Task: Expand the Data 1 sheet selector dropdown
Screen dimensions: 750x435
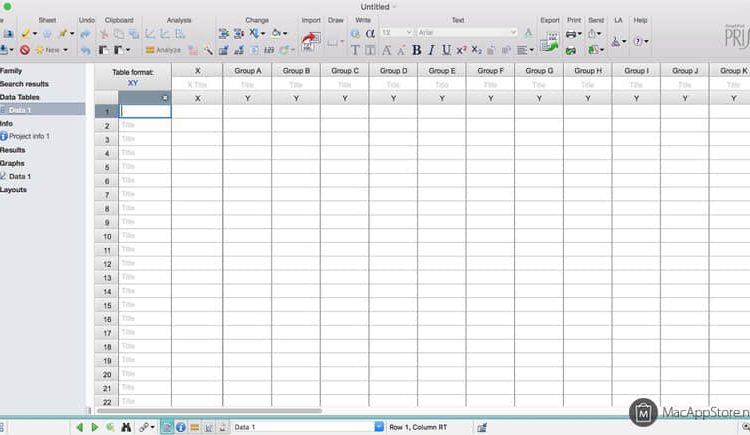Action: tap(379, 427)
